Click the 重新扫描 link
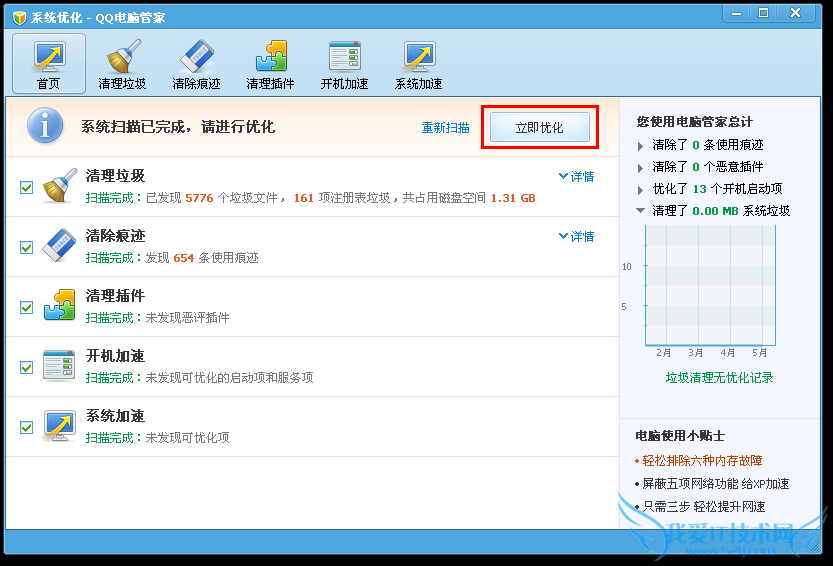833x566 pixels. click(446, 128)
